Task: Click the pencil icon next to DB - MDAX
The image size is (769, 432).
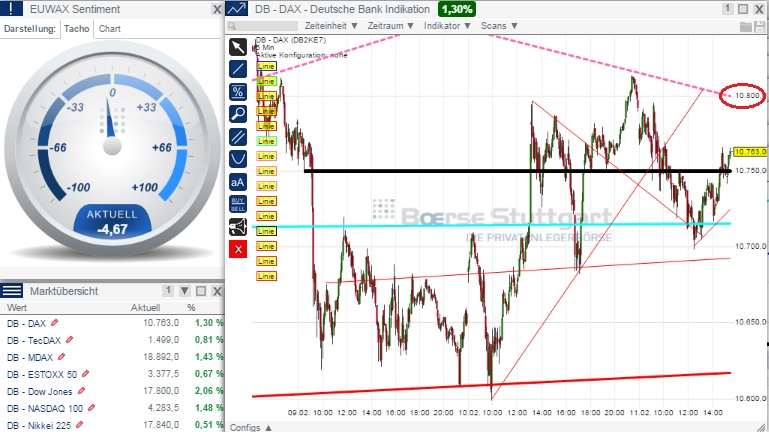Action: click(61, 356)
